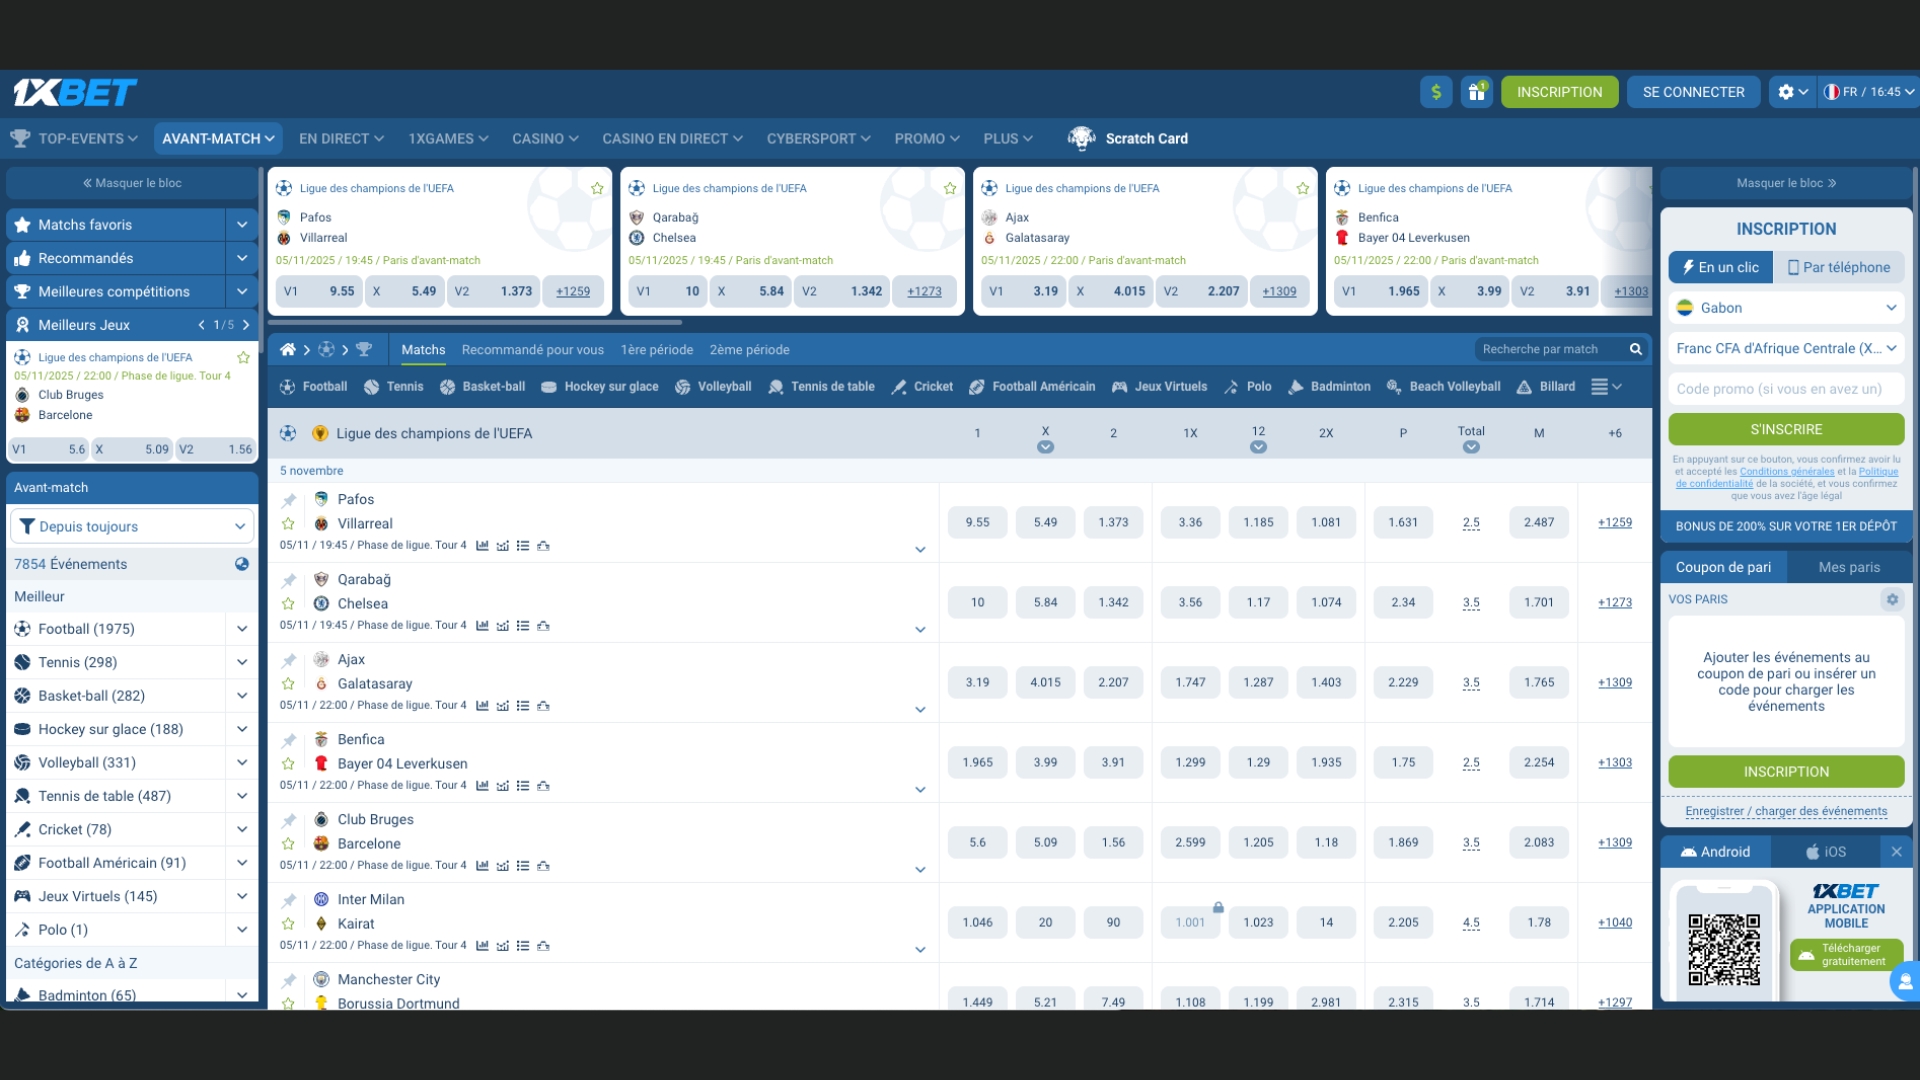The width and height of the screenshot is (1920, 1080).
Task: Switch to the Mes paris tab
Action: coord(1848,567)
